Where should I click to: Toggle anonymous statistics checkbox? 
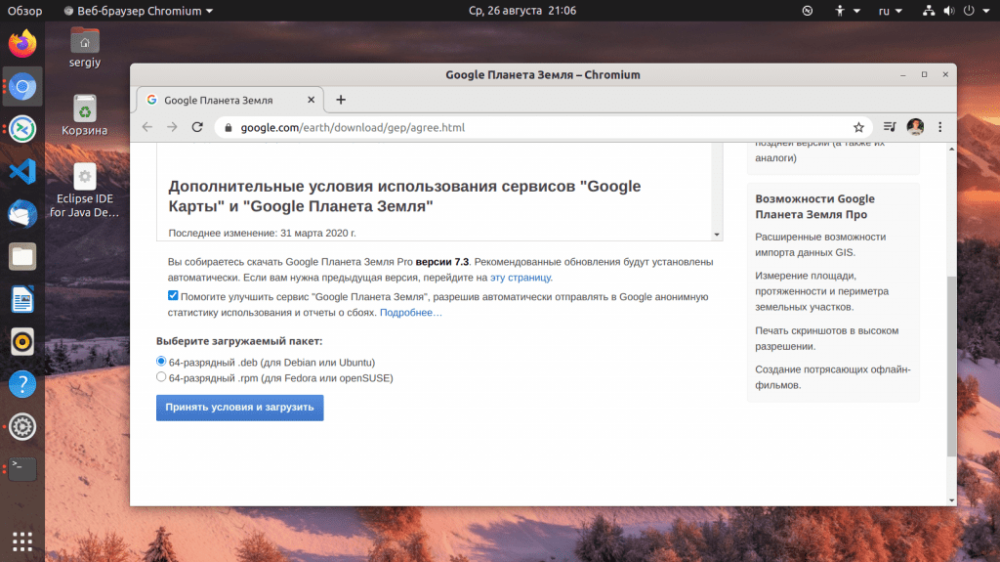click(173, 295)
